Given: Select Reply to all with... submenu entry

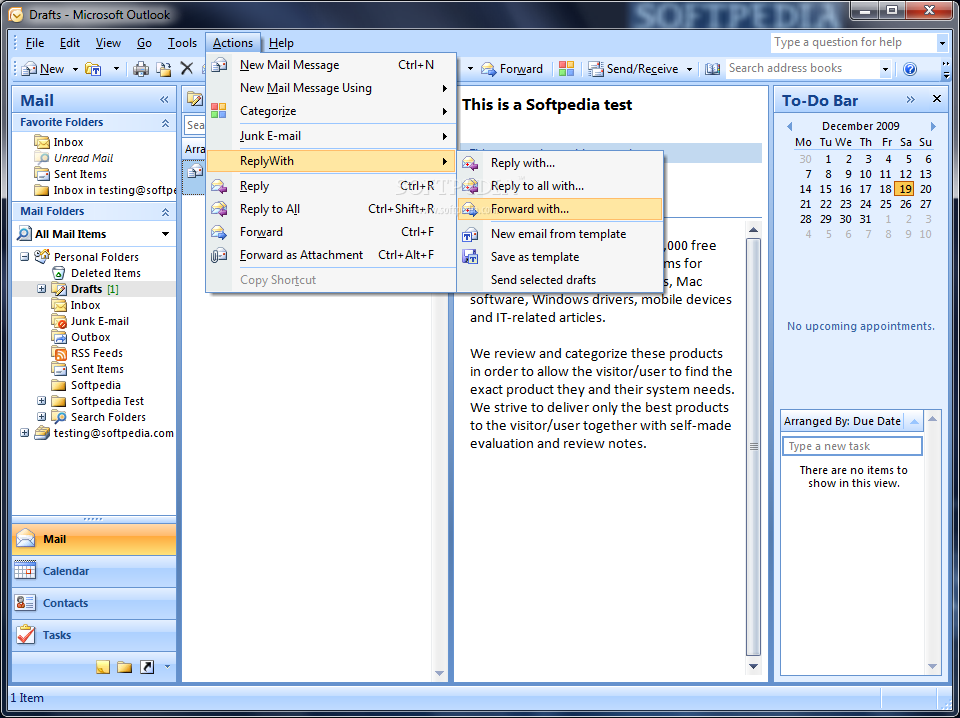Looking at the screenshot, I should click(x=560, y=186).
